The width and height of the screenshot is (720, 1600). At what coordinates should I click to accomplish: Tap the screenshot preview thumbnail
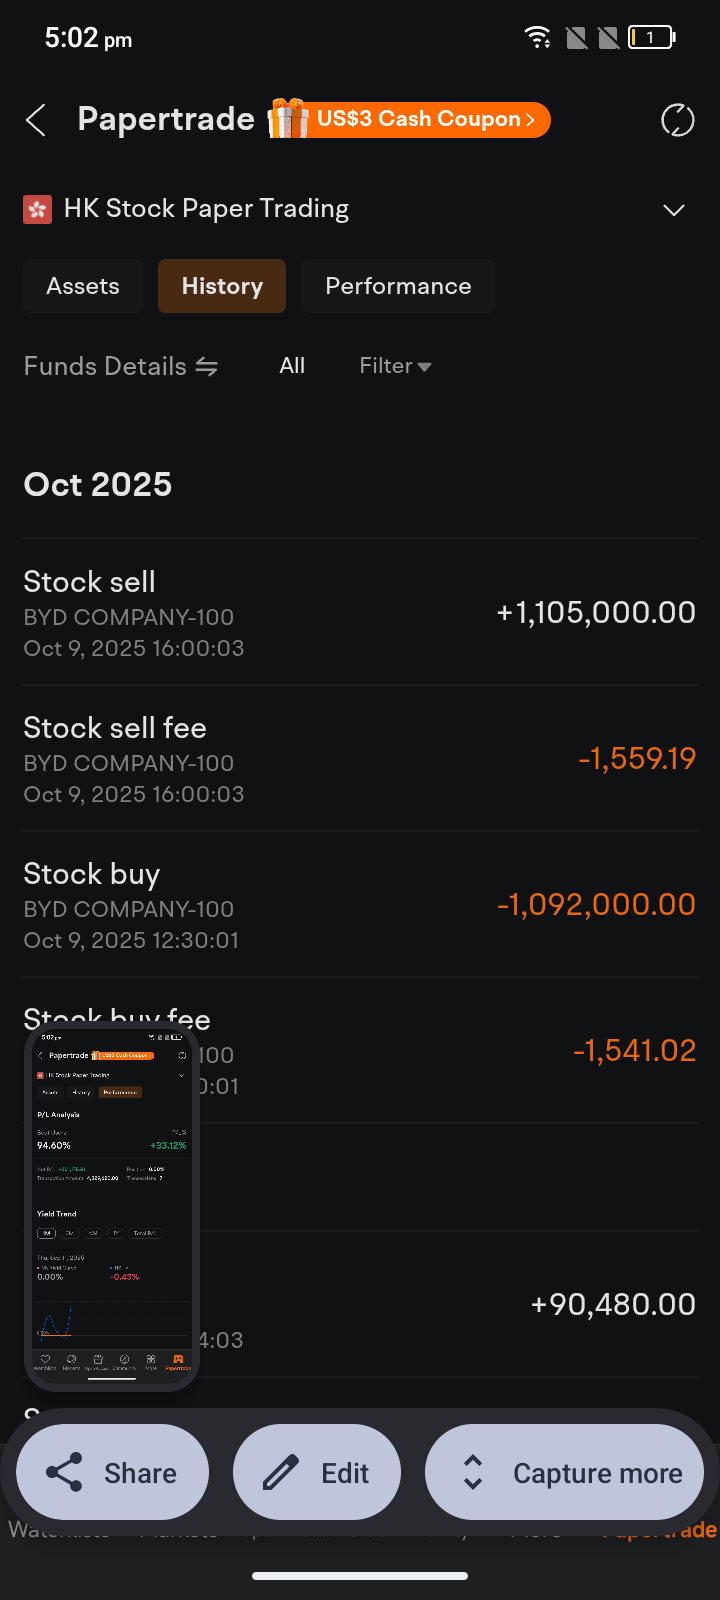point(112,1207)
